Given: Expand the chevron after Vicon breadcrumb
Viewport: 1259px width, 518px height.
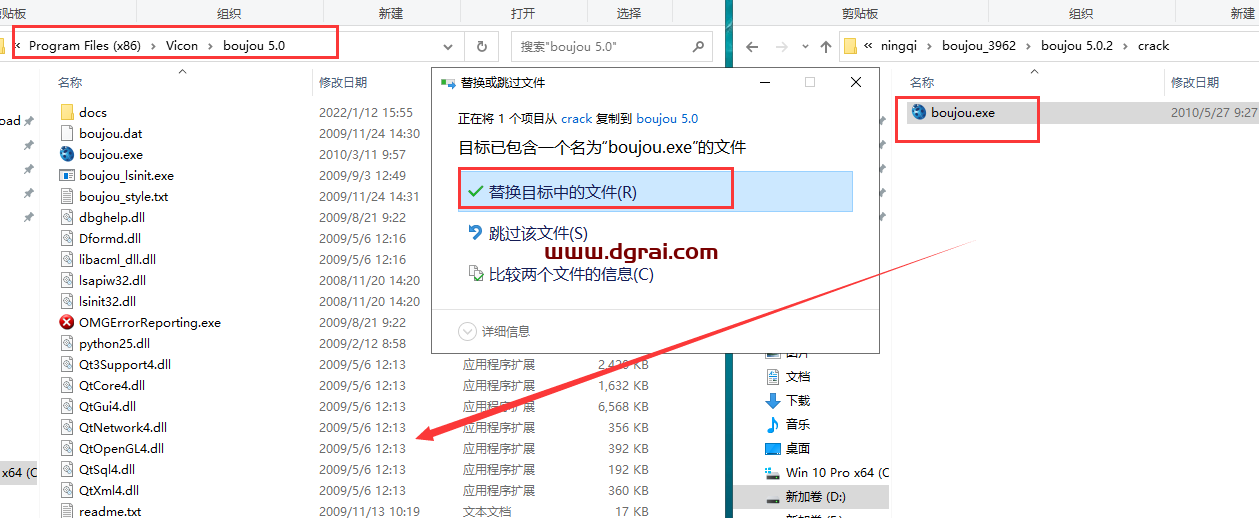Looking at the screenshot, I should point(211,46).
